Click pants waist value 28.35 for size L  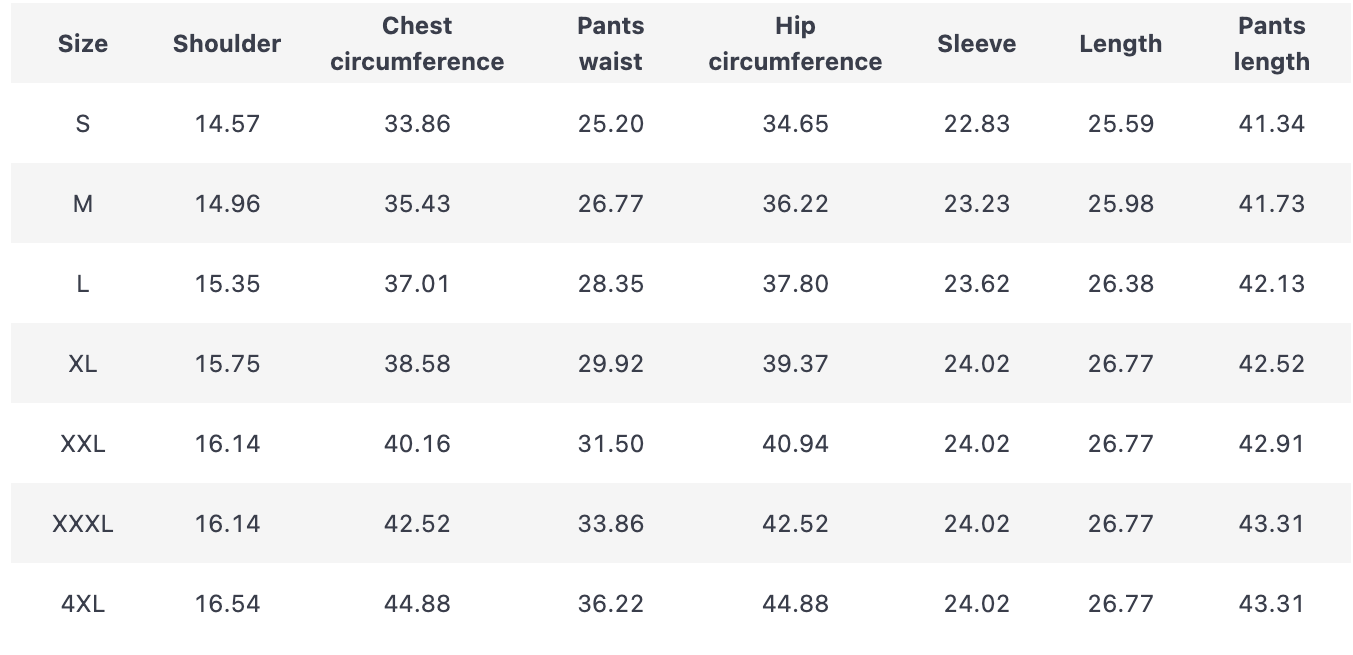point(610,284)
